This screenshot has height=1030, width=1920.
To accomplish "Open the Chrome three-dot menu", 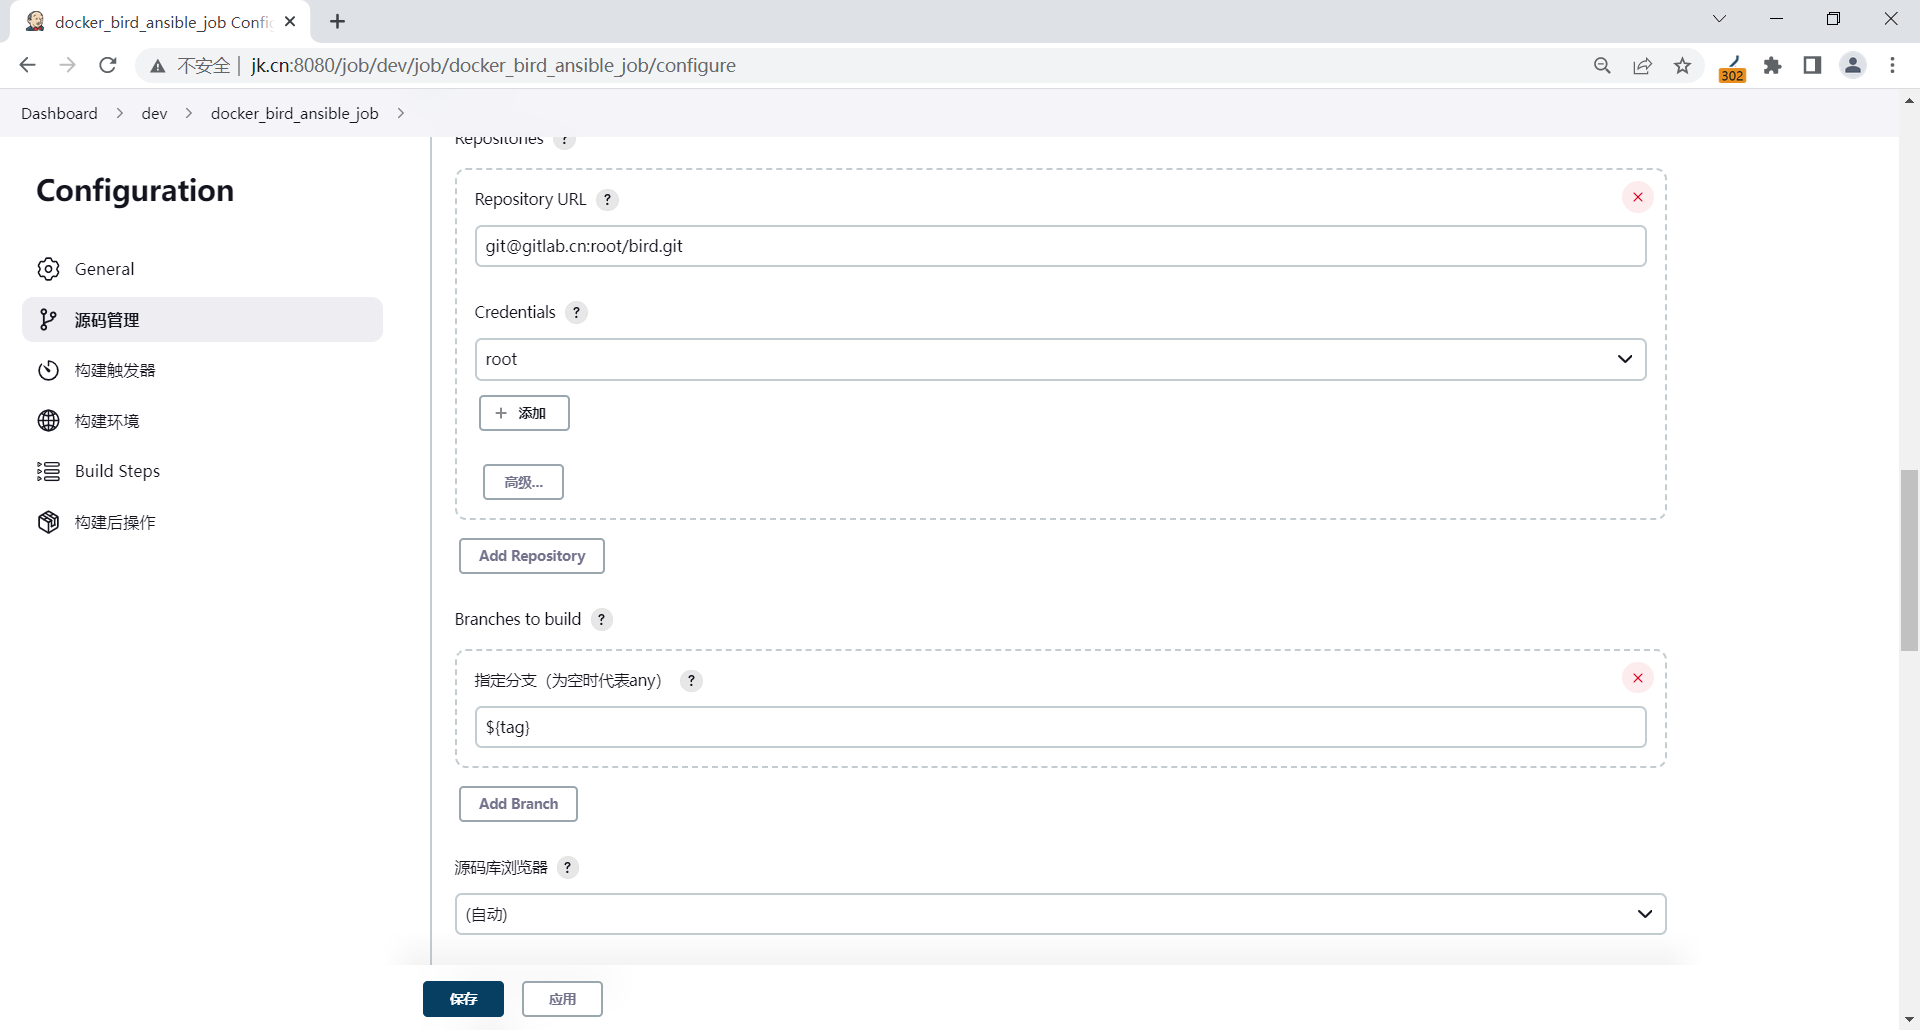I will coord(1893,65).
